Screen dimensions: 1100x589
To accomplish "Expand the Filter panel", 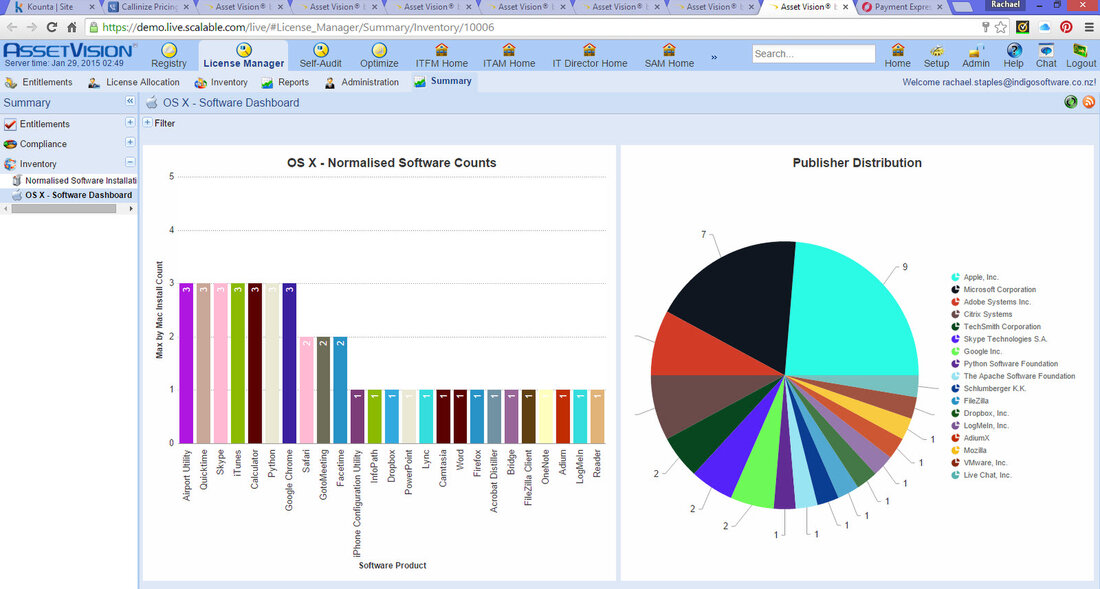I will [148, 123].
